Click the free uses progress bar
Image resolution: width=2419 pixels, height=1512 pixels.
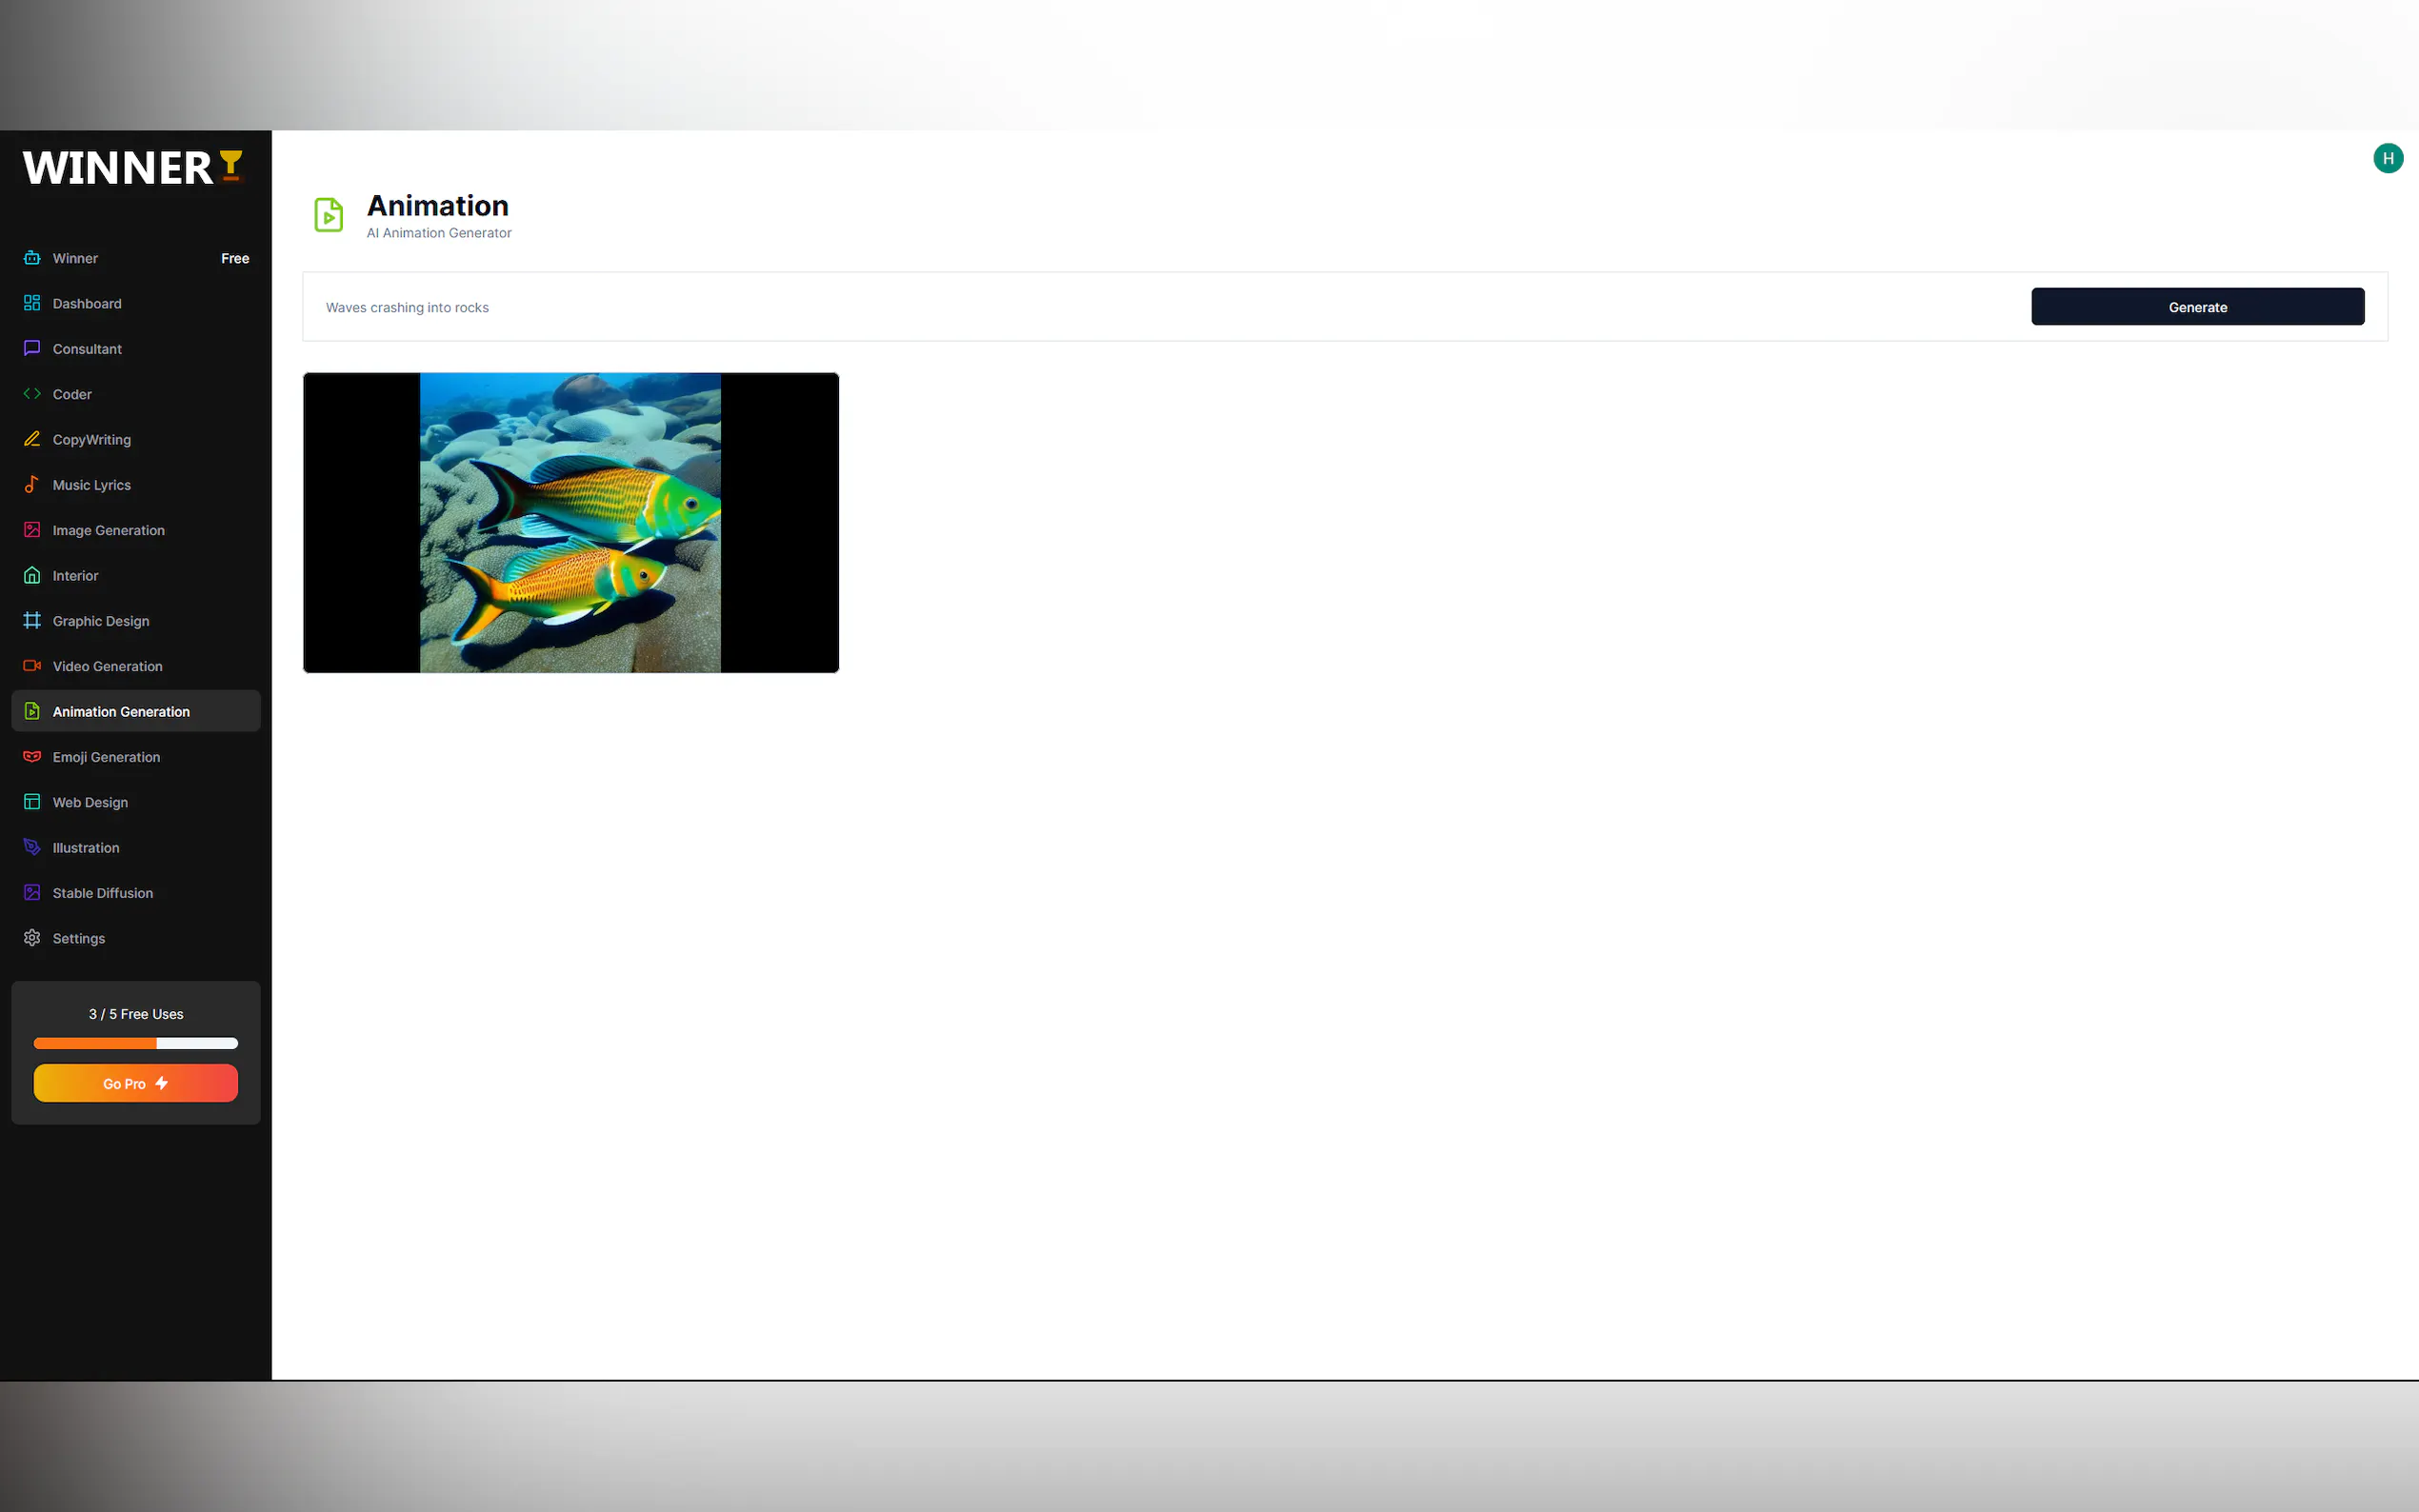point(136,1043)
